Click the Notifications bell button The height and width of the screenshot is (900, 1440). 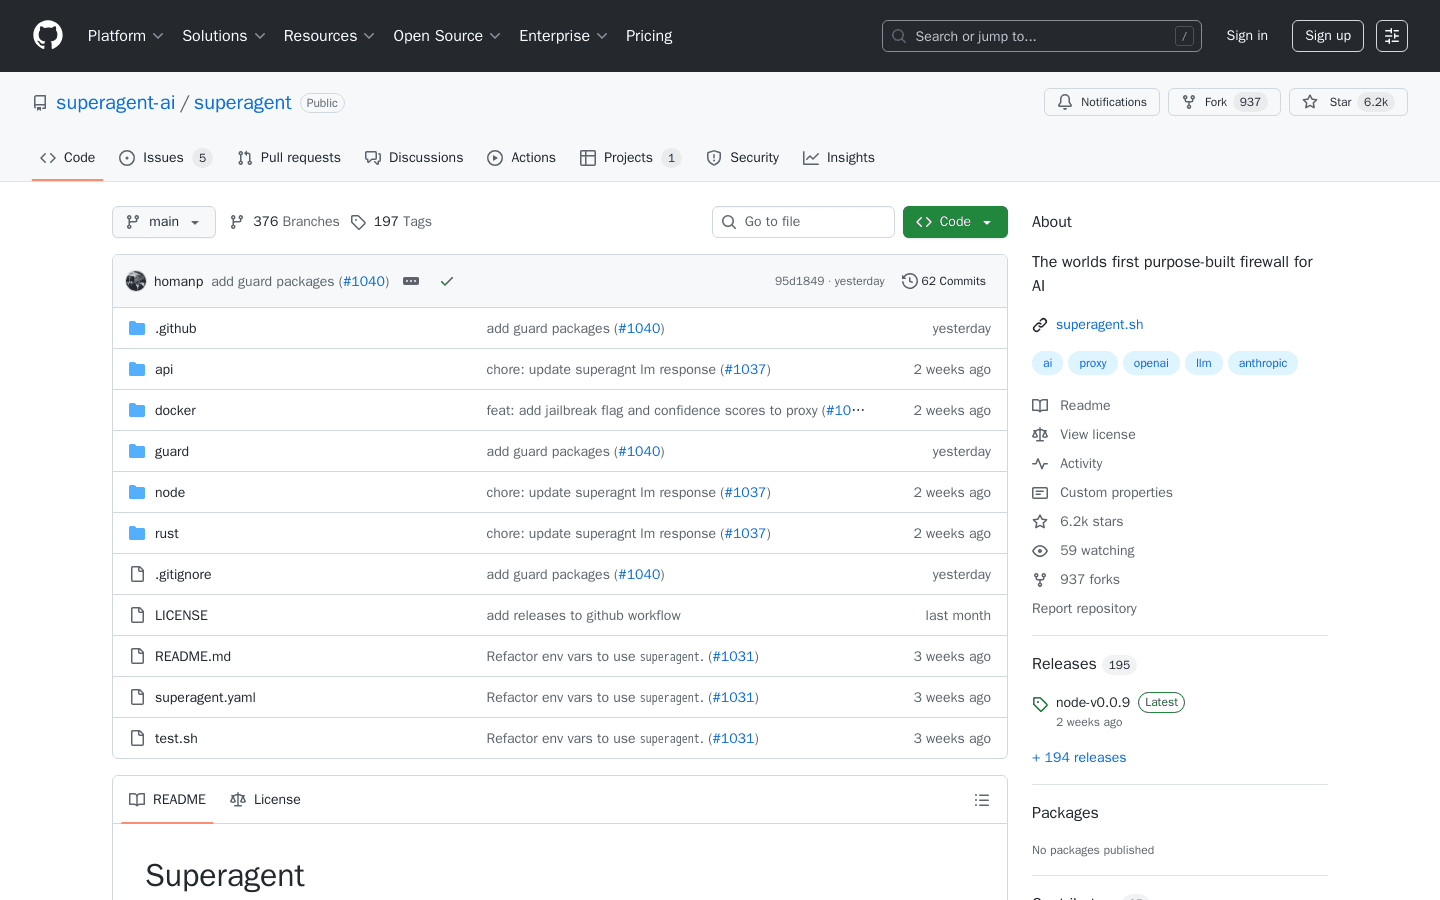[1102, 102]
